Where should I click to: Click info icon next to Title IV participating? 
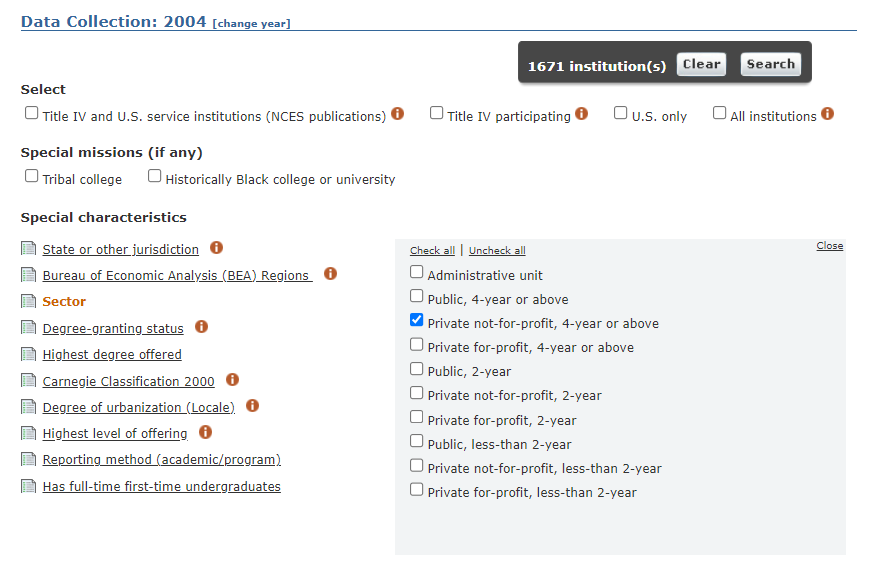point(581,114)
